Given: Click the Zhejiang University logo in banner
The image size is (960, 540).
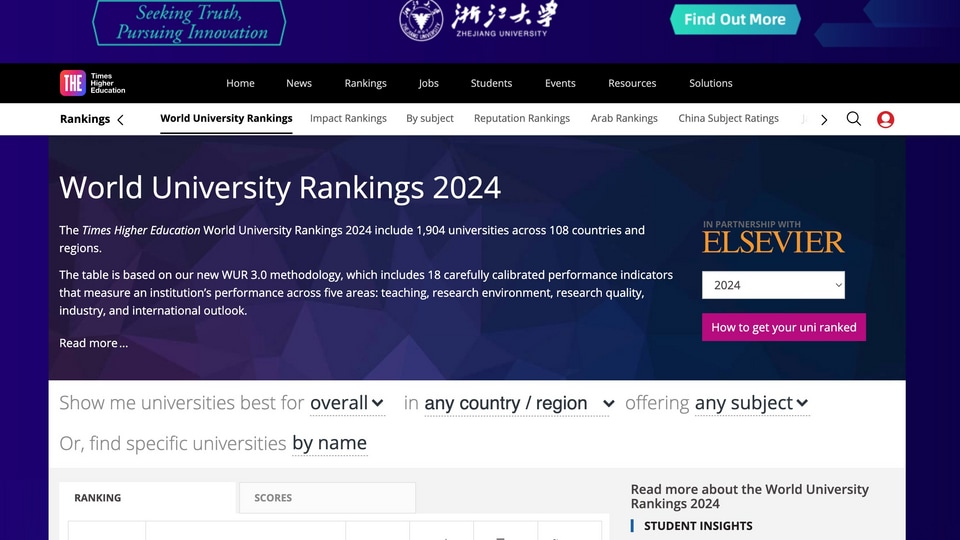Looking at the screenshot, I should pyautogui.click(x=478, y=20).
